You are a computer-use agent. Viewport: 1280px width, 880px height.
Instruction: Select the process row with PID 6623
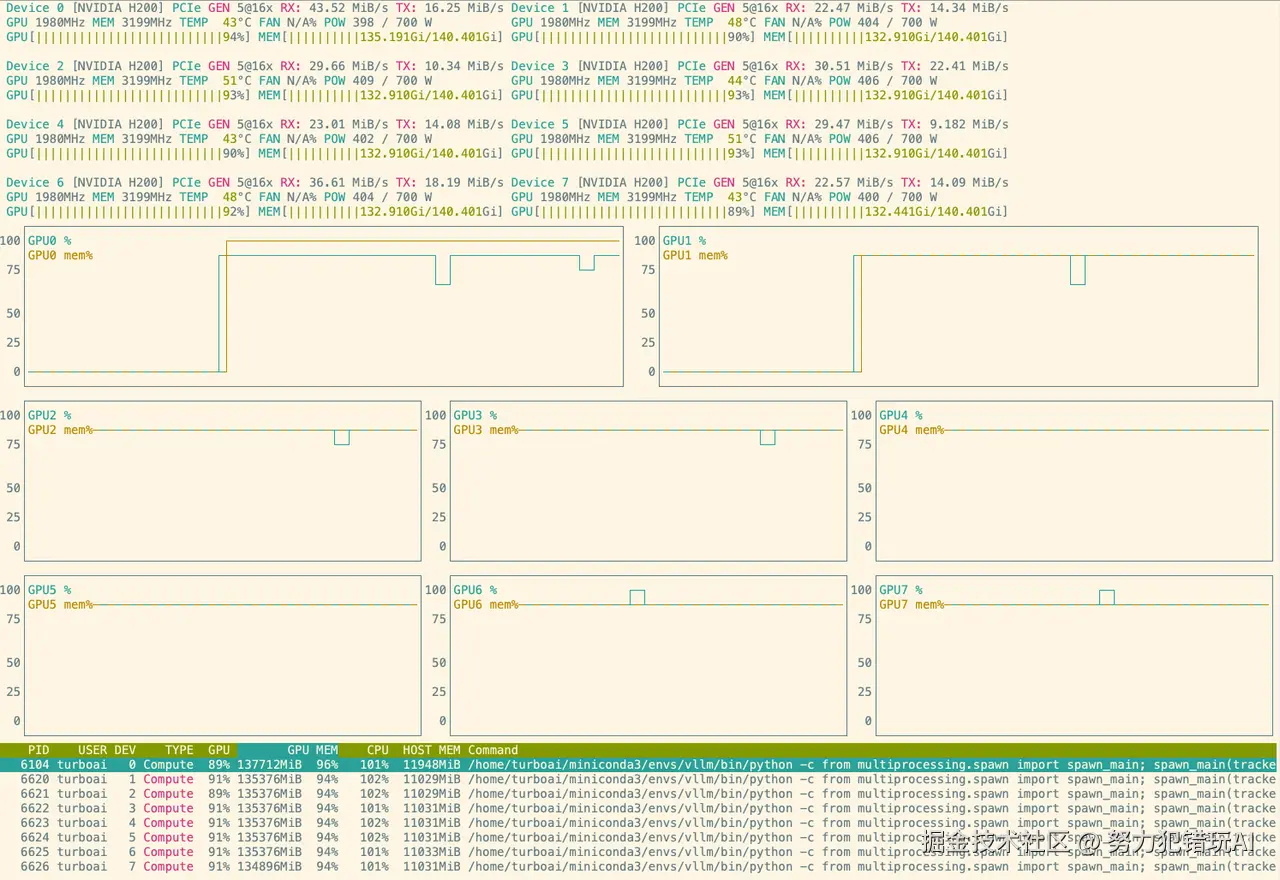[x=640, y=823]
